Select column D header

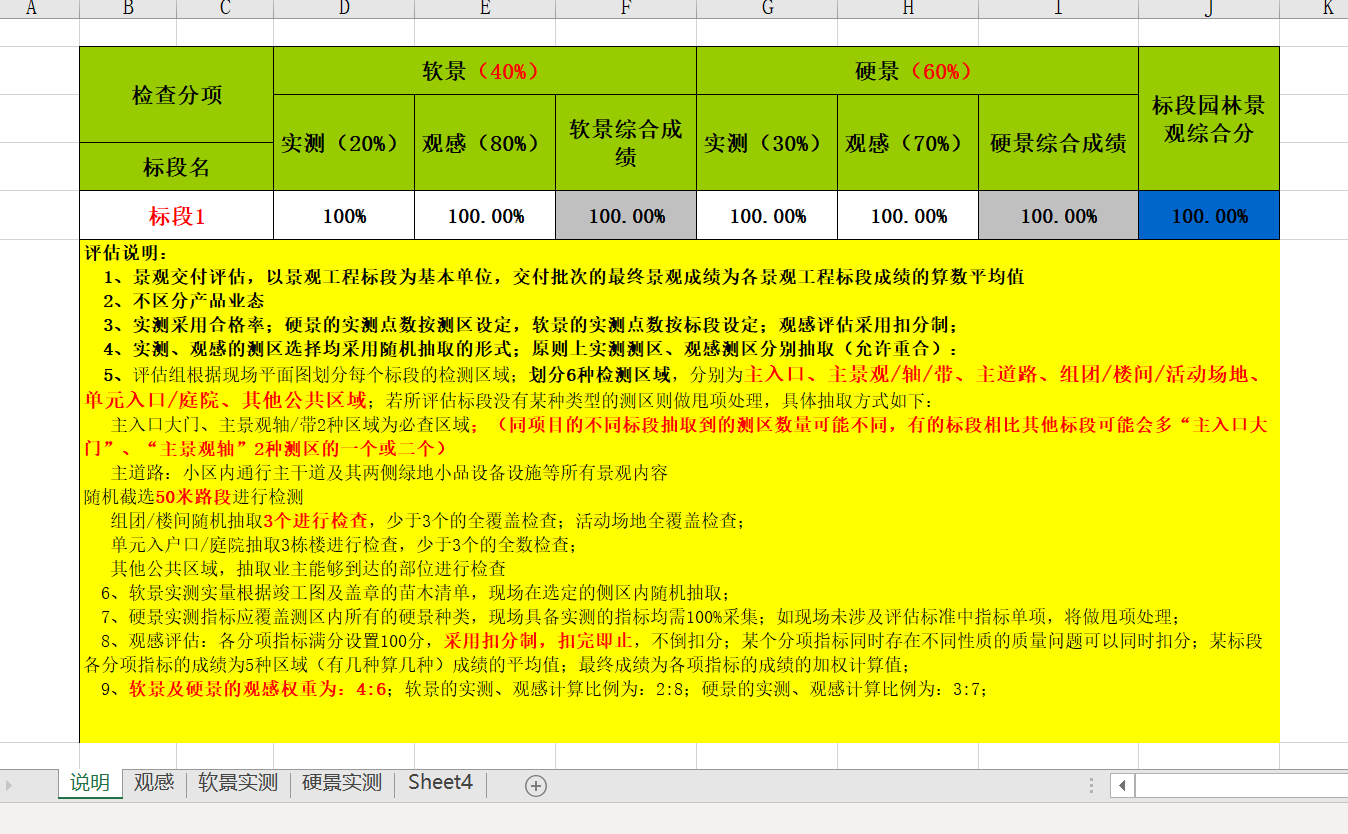pyautogui.click(x=344, y=9)
